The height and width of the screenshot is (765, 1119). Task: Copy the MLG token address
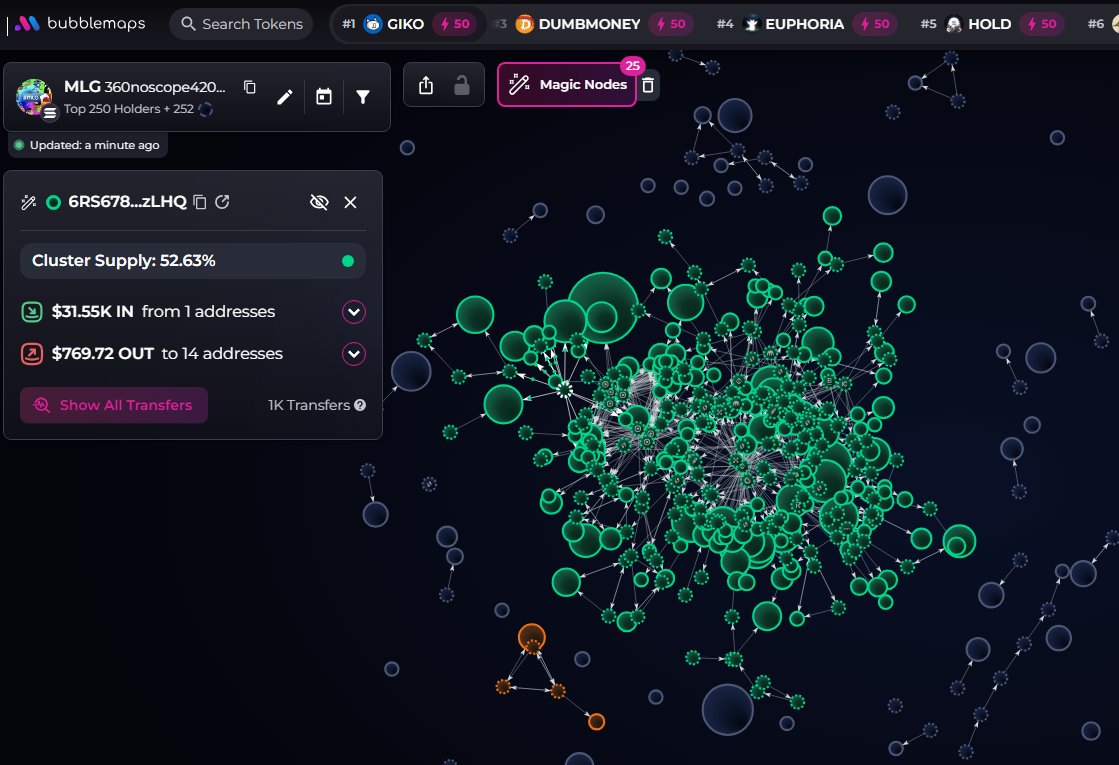250,88
